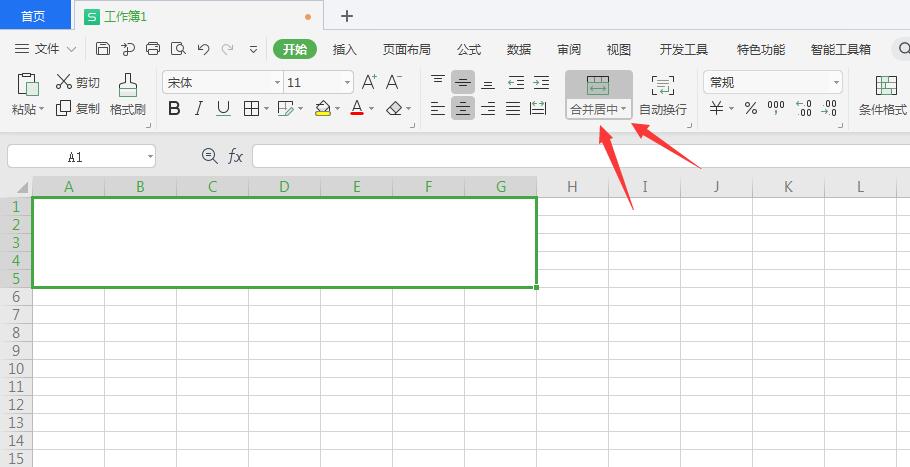This screenshot has width=910, height=467.
Task: Click the Paste clipboard icon
Action: (x=27, y=84)
